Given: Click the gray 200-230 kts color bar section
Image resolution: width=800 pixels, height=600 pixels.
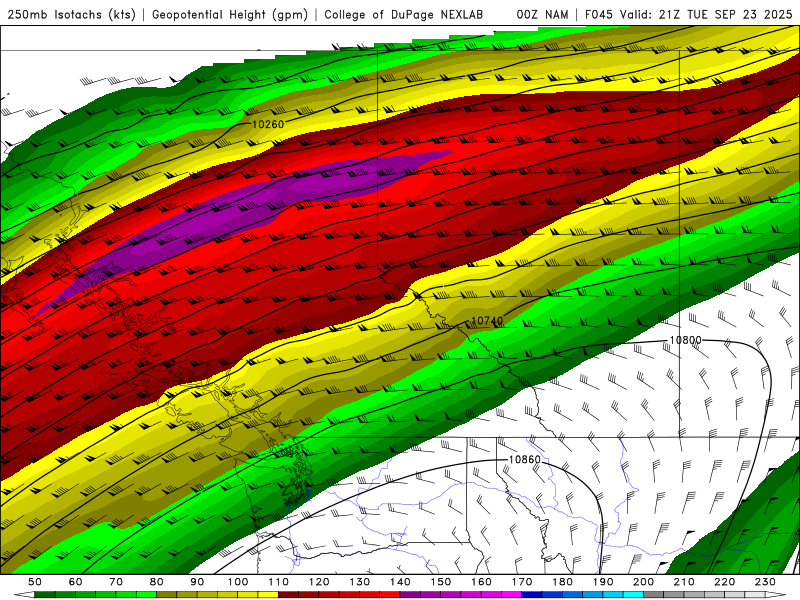Looking at the screenshot, I should [704, 595].
